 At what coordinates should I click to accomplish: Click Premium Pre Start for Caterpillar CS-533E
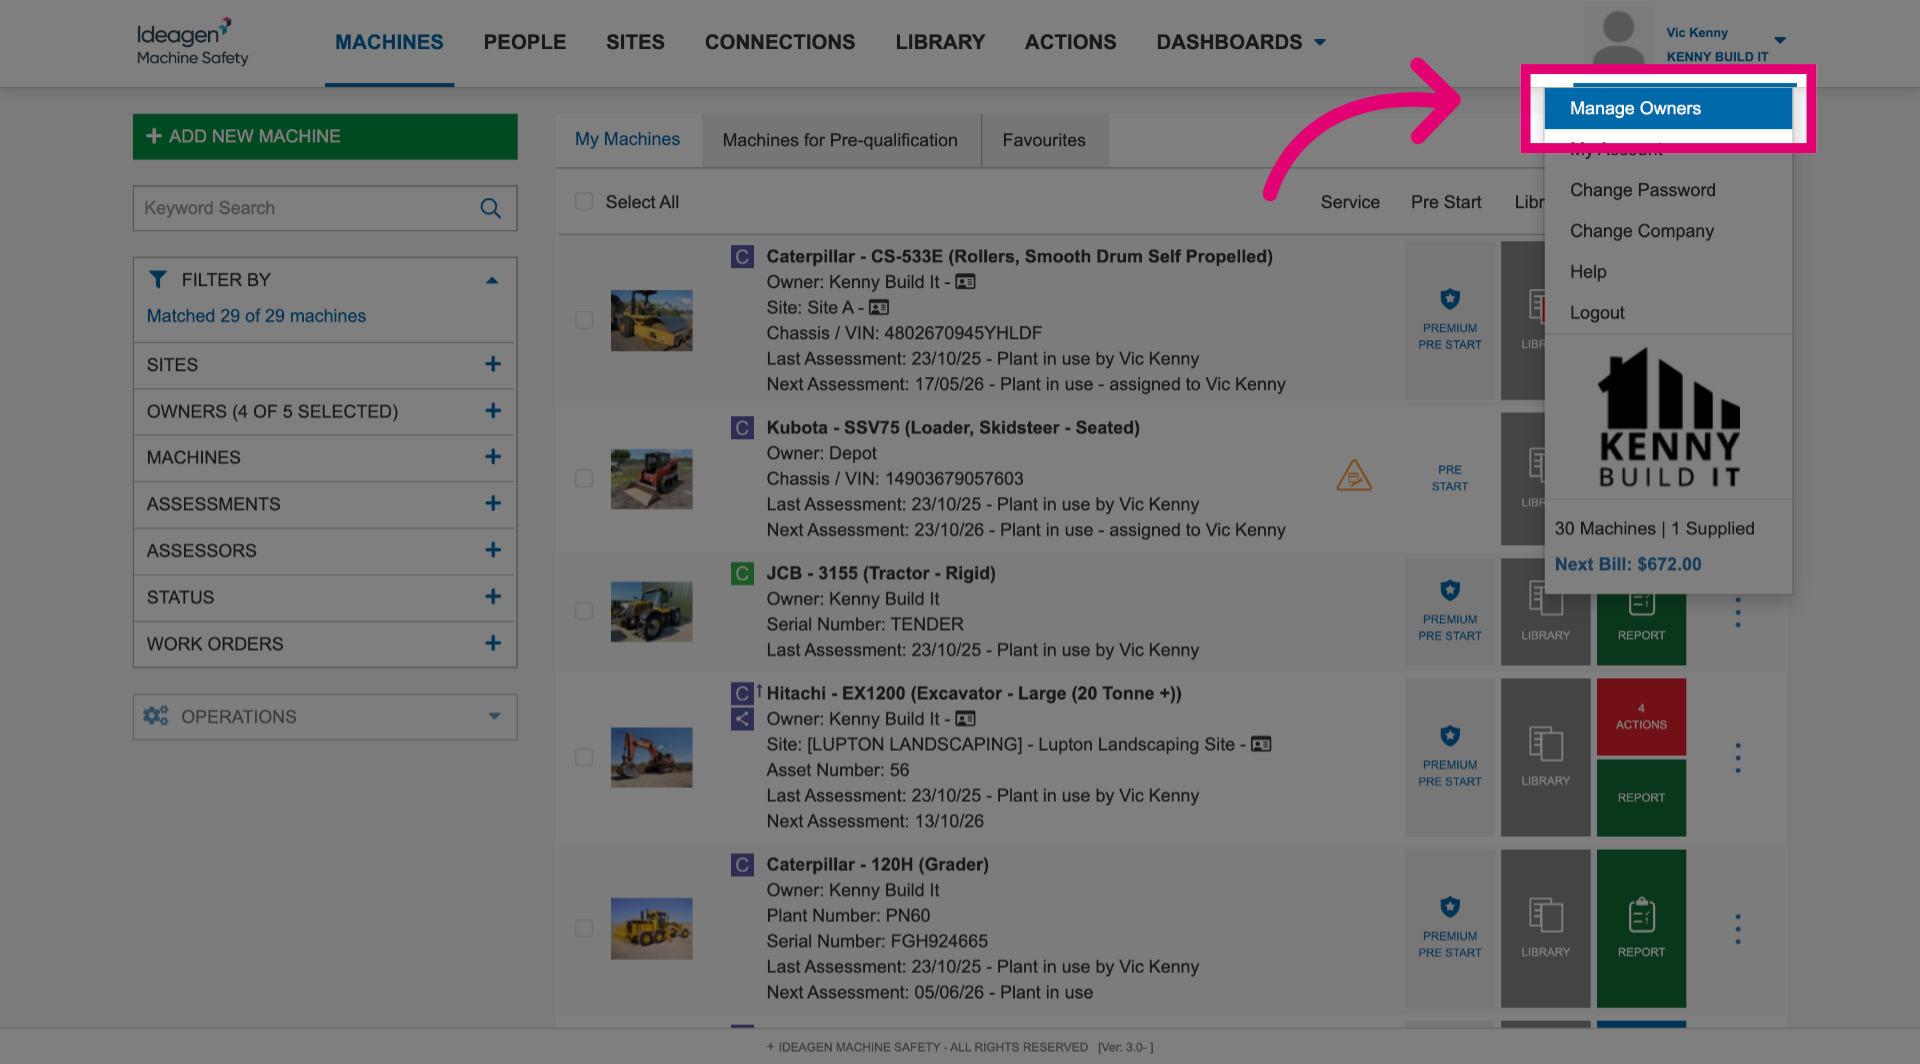point(1450,320)
